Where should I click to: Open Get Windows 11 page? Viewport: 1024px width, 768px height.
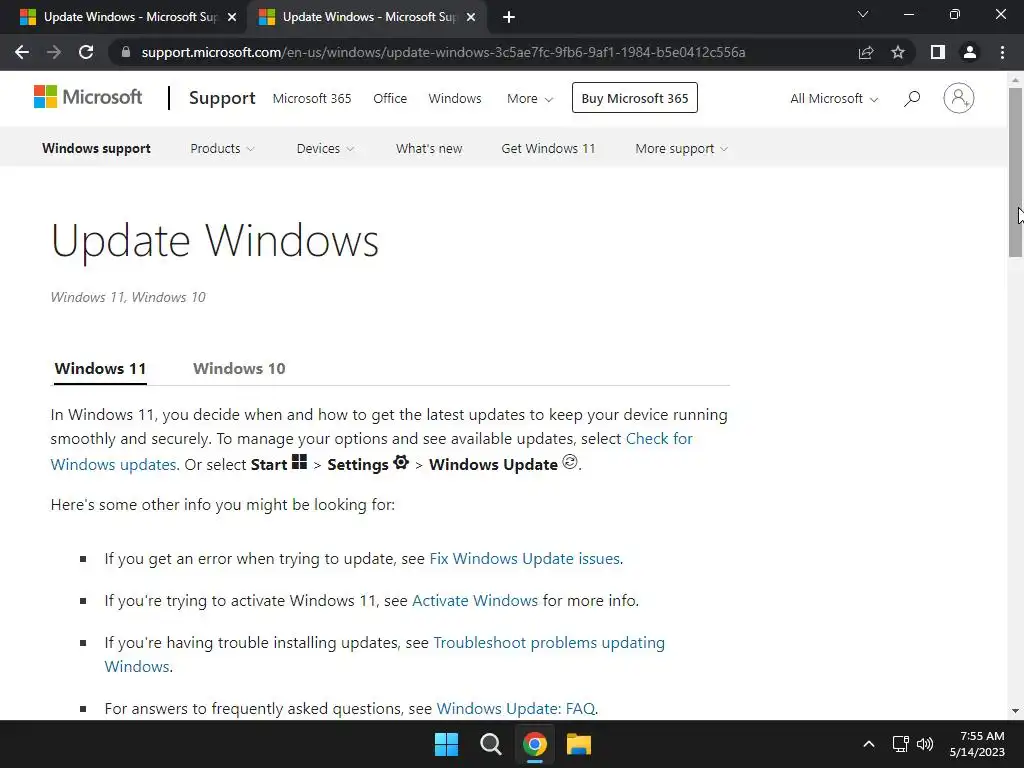548,148
